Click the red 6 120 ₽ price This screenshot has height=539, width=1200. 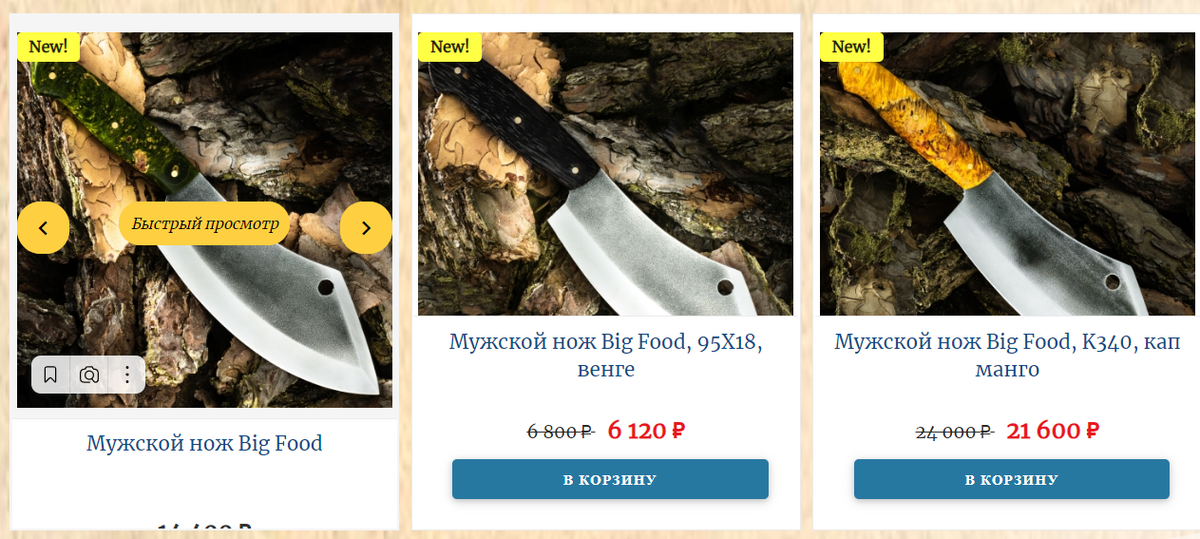(x=646, y=431)
